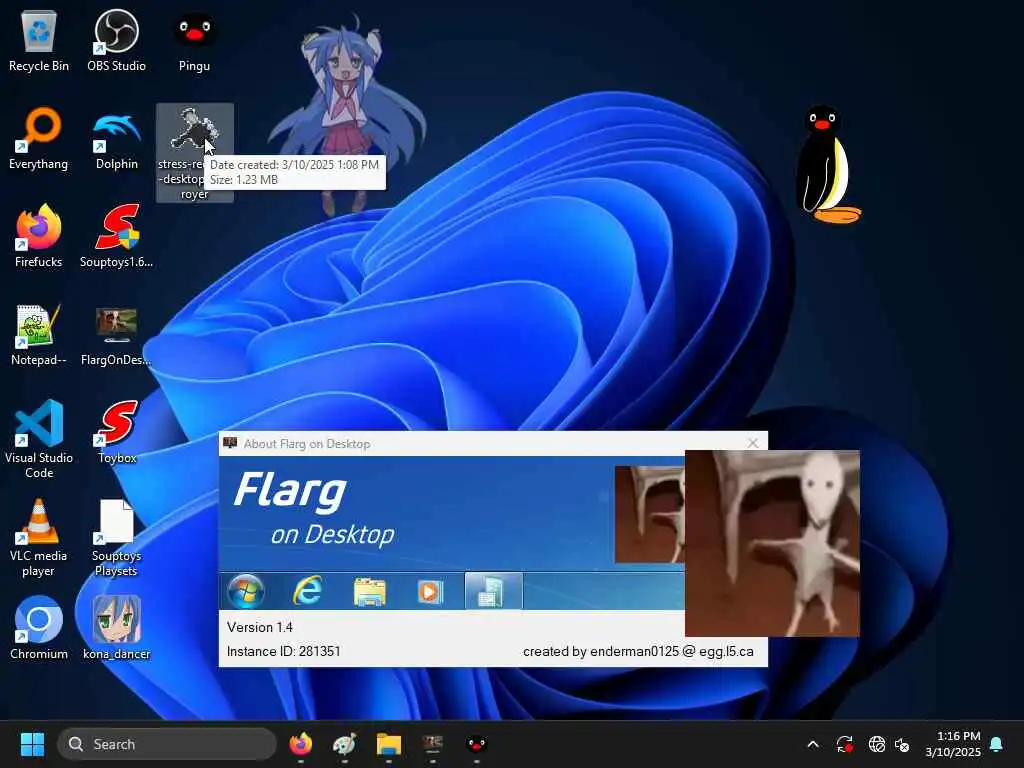The width and height of the screenshot is (1024, 768).
Task: Open network status tray icon
Action: click(876, 744)
